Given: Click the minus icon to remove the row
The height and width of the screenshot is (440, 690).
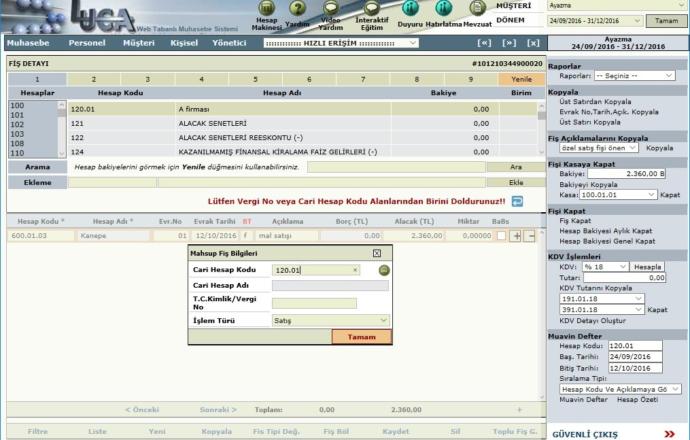Looking at the screenshot, I should (531, 236).
